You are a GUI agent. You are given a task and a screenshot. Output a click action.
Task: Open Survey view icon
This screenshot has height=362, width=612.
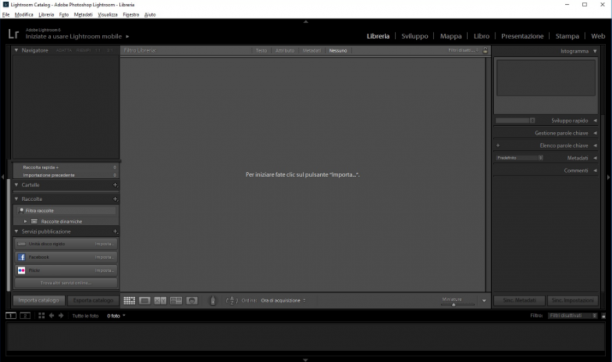tap(176, 300)
